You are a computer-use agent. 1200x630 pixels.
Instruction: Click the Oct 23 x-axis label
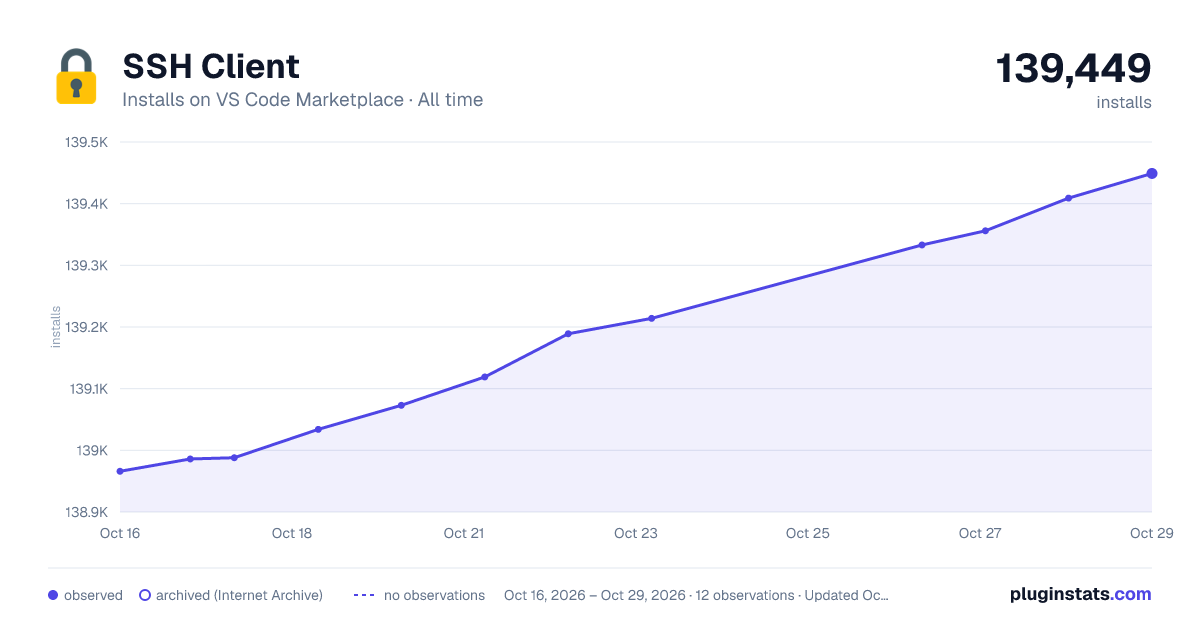(636, 533)
